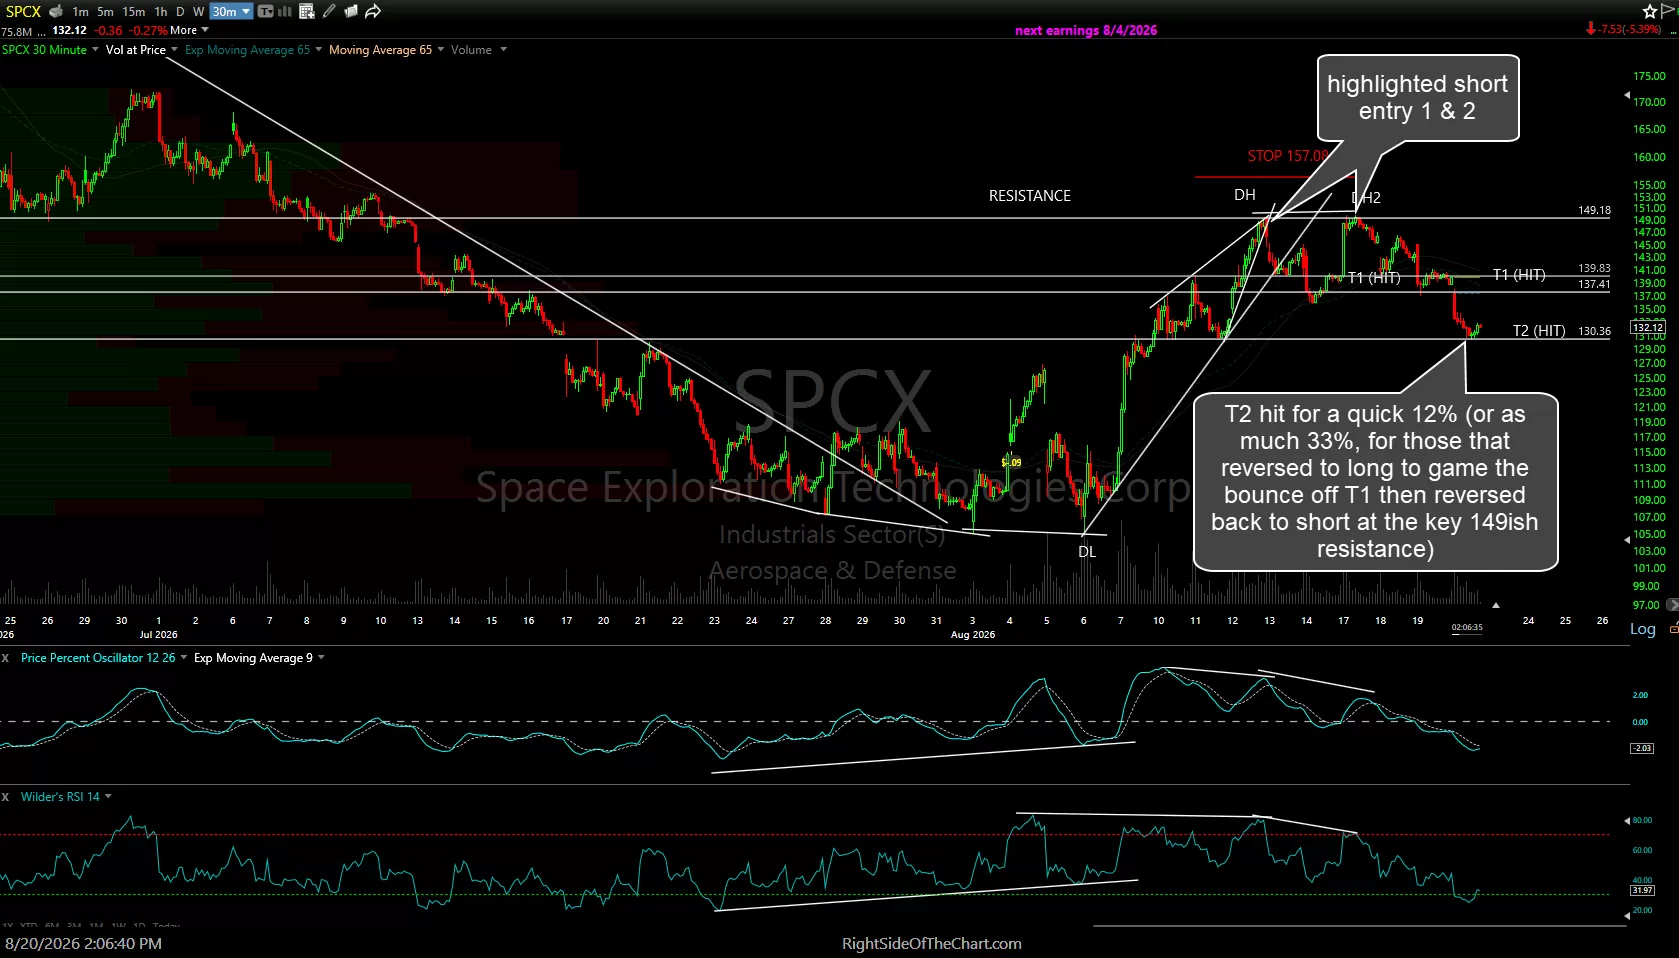Open the 30m timeframe dropdown
The image size is (1679, 958).
pyautogui.click(x=230, y=12)
